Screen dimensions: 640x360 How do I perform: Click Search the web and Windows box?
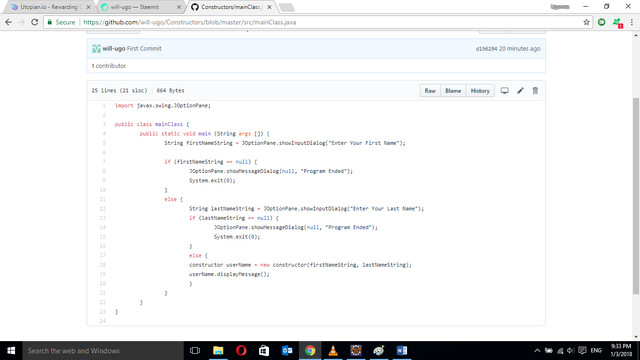pyautogui.click(x=103, y=351)
